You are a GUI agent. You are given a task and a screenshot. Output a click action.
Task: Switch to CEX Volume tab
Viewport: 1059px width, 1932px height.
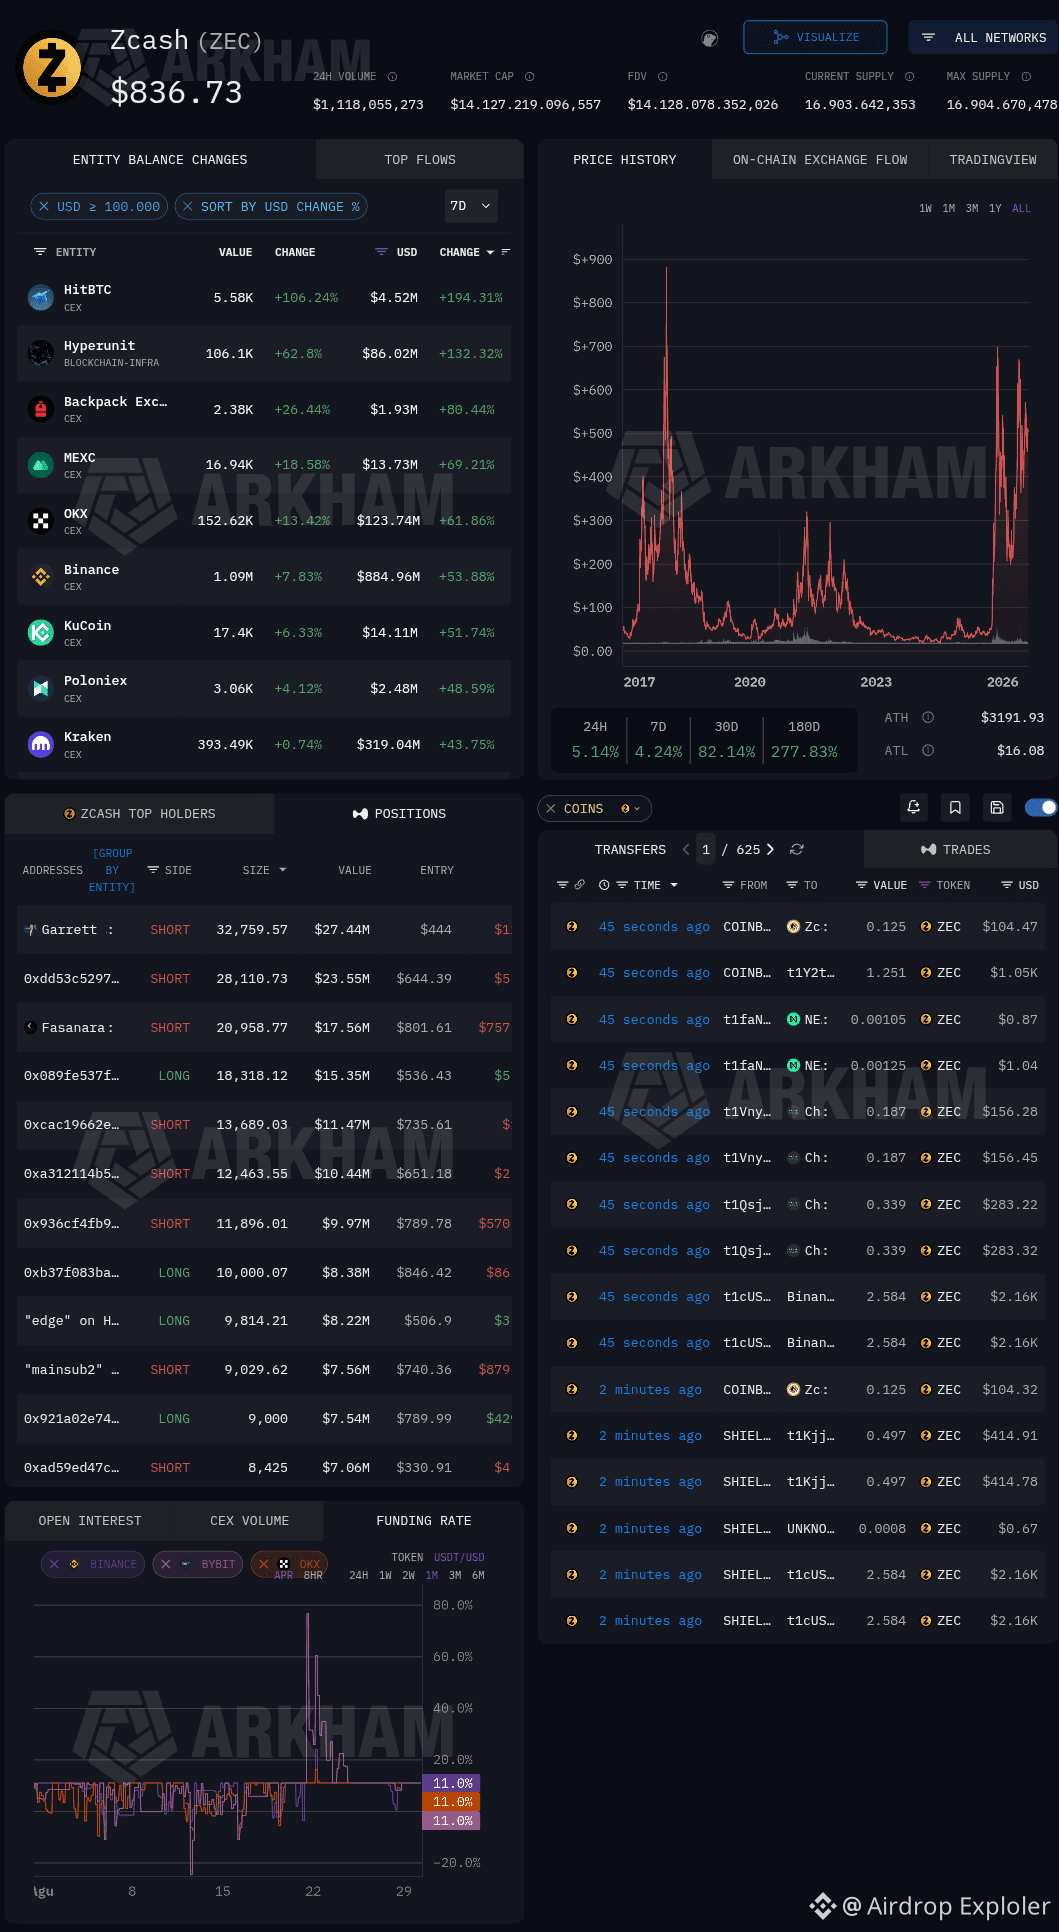coord(249,1521)
